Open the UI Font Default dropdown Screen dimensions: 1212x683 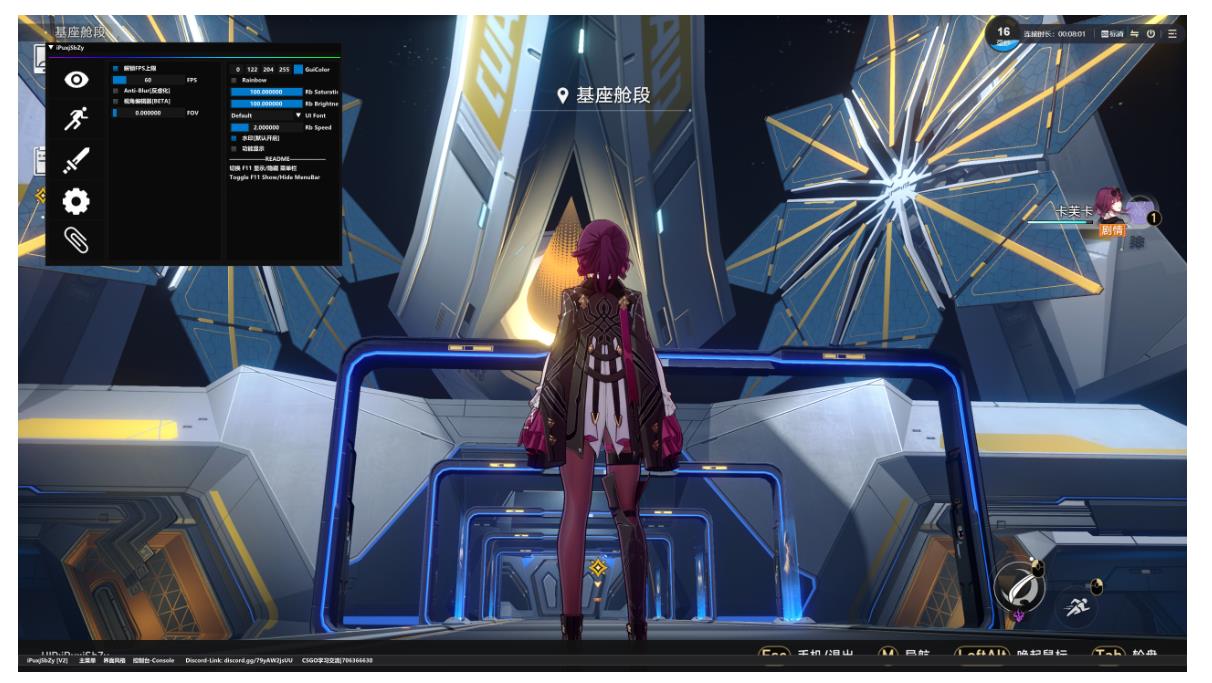tap(266, 116)
